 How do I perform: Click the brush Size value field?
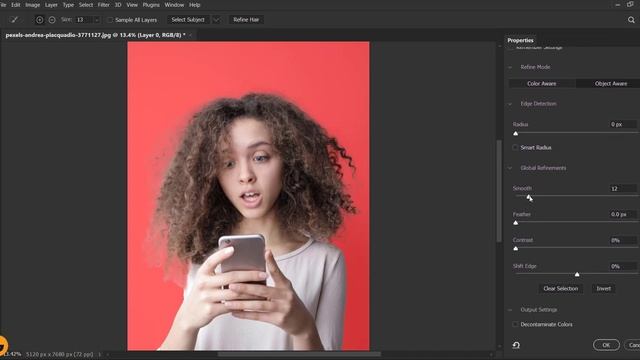coord(84,20)
